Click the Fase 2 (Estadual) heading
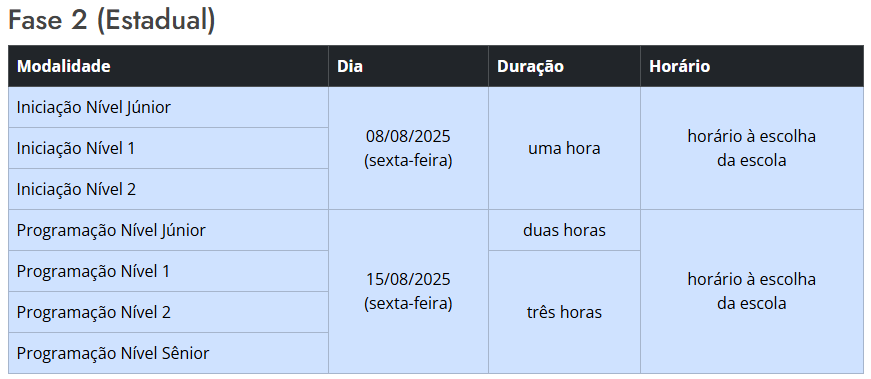The height and width of the screenshot is (379, 871). click(112, 21)
